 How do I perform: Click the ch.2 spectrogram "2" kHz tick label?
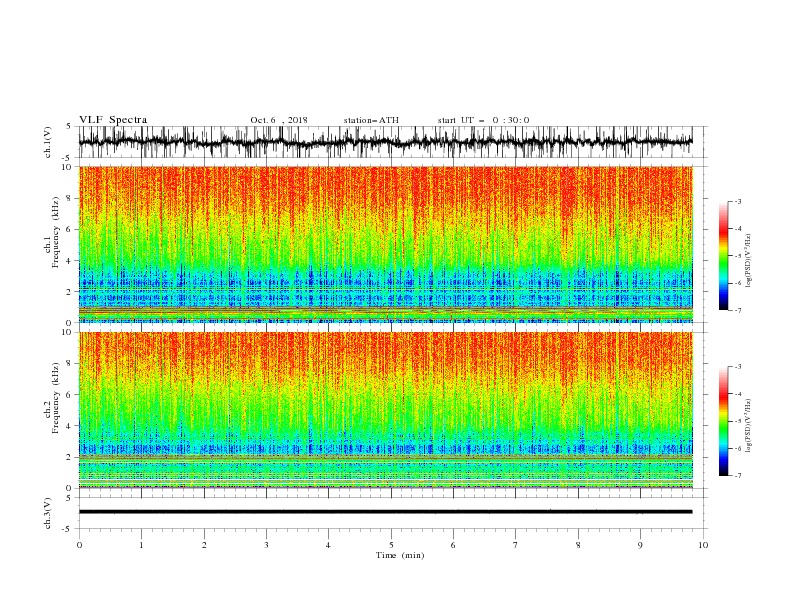pos(69,457)
